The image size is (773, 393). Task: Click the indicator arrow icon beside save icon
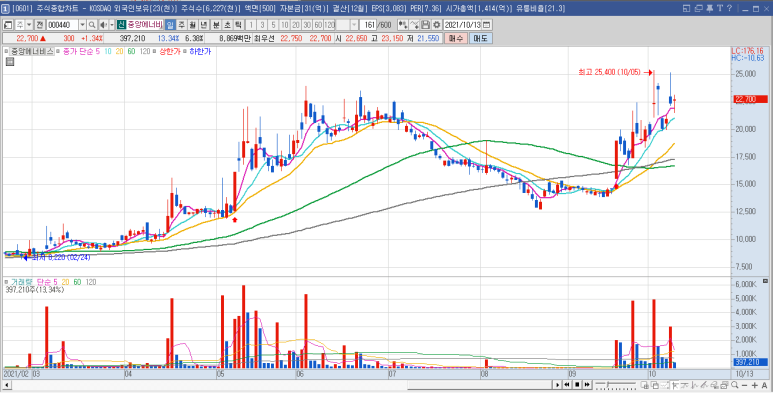(415, 25)
